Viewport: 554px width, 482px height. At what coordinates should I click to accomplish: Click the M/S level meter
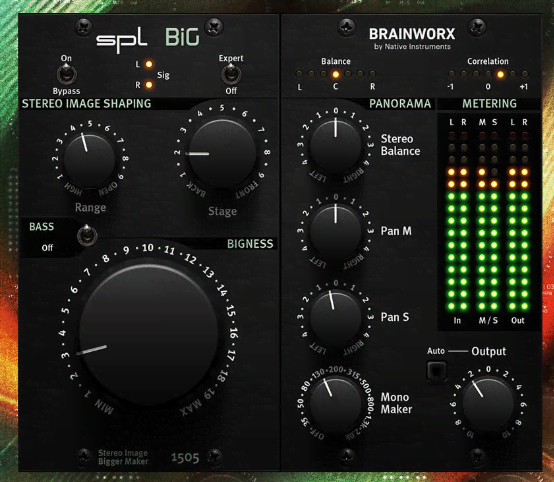click(x=488, y=221)
